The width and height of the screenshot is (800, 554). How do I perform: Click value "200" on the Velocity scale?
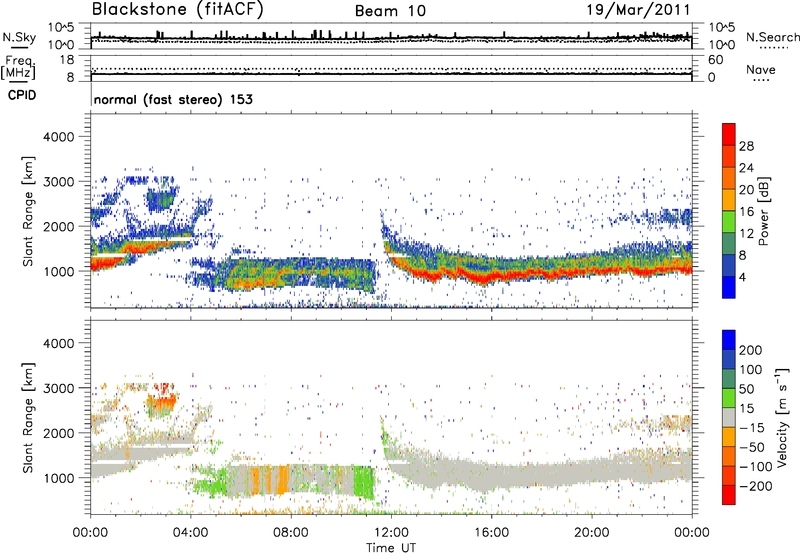coord(751,350)
